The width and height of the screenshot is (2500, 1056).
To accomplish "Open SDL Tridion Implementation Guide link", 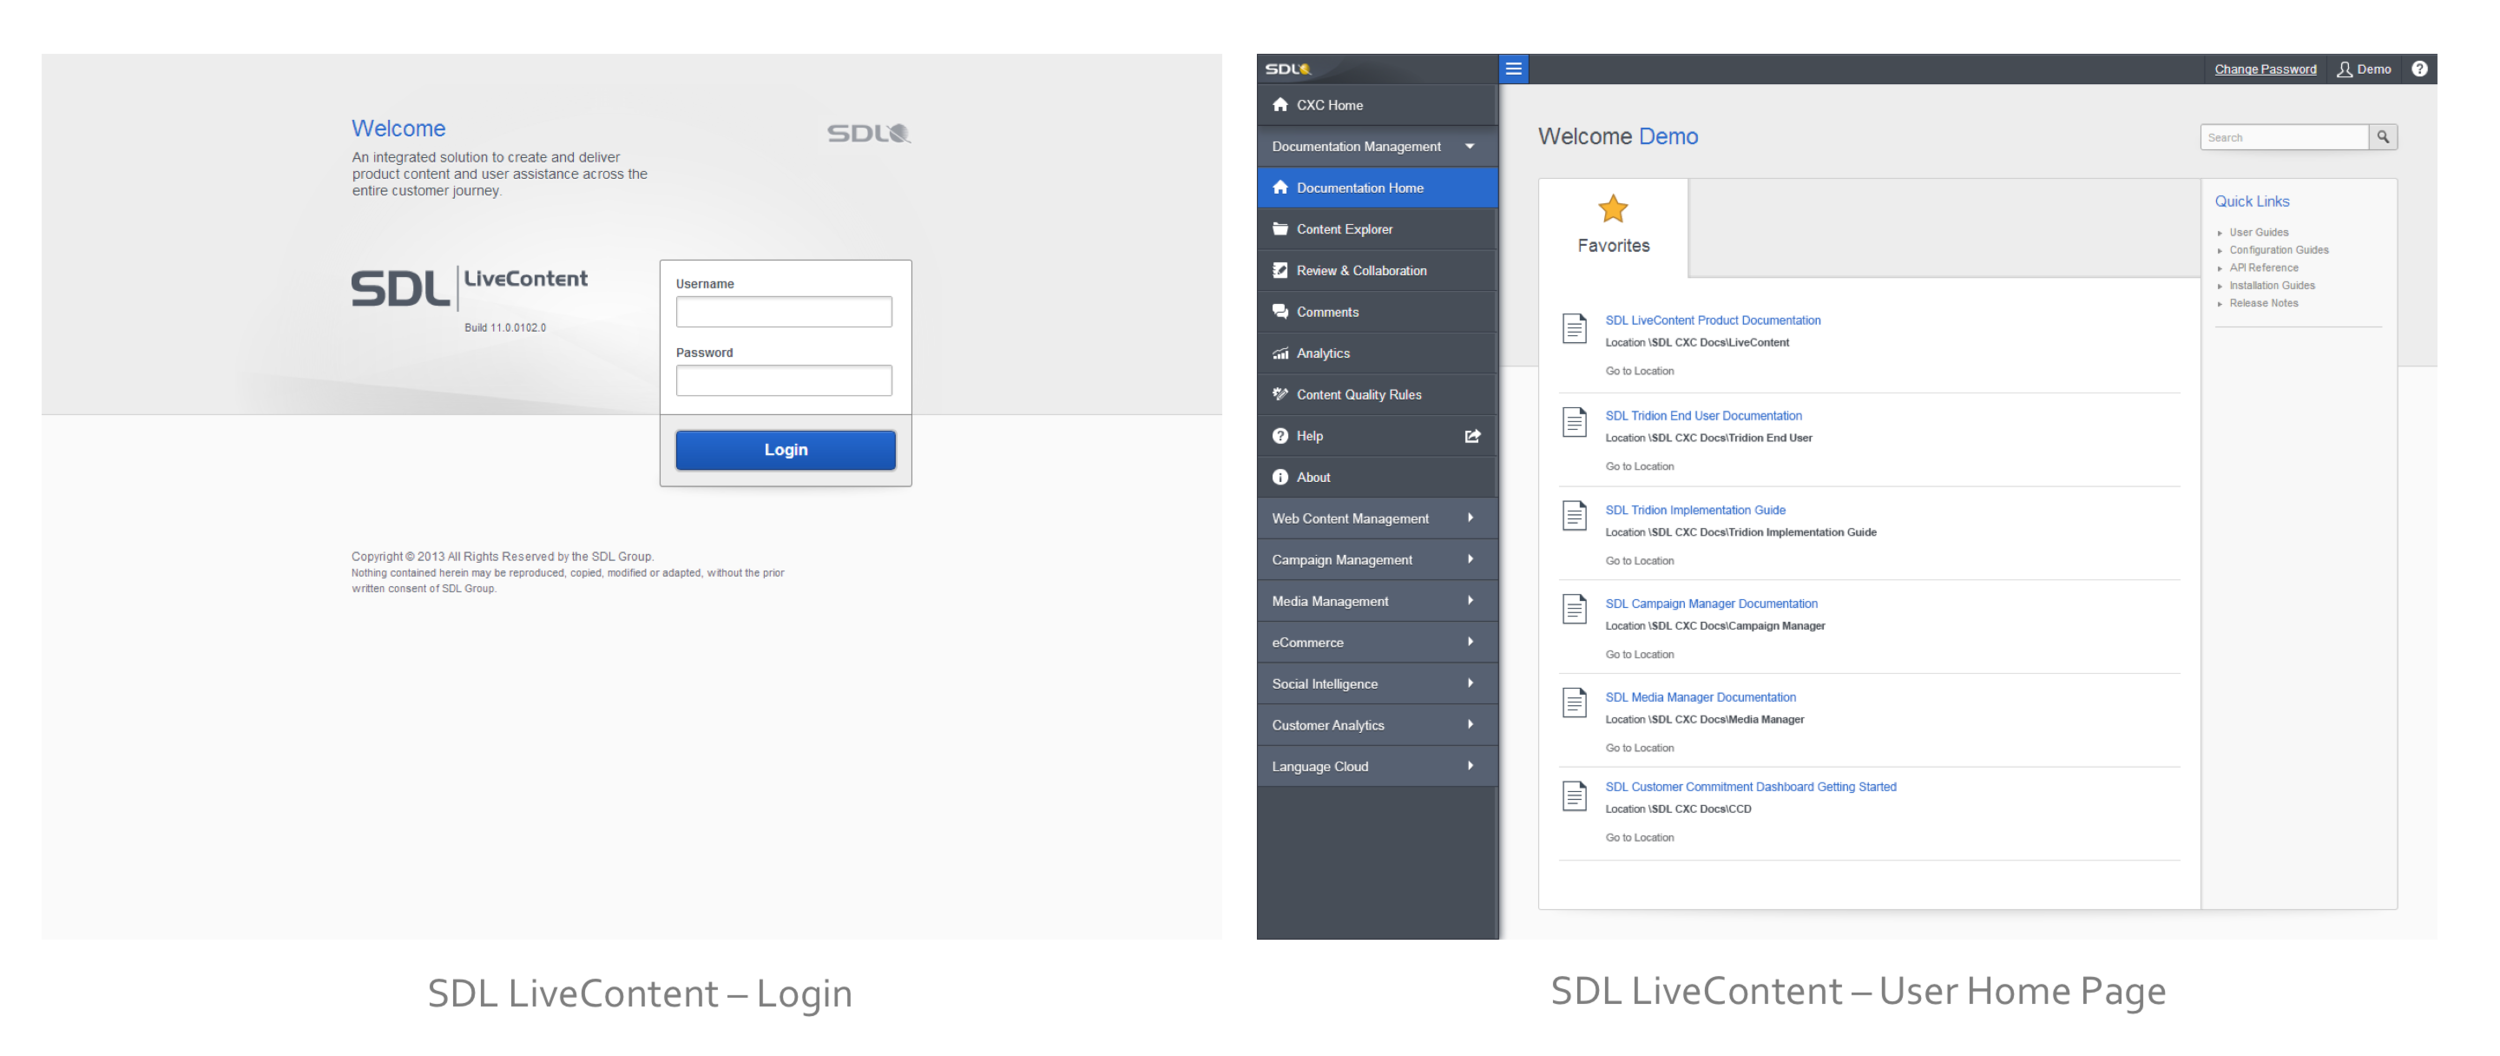I will pyautogui.click(x=1695, y=510).
